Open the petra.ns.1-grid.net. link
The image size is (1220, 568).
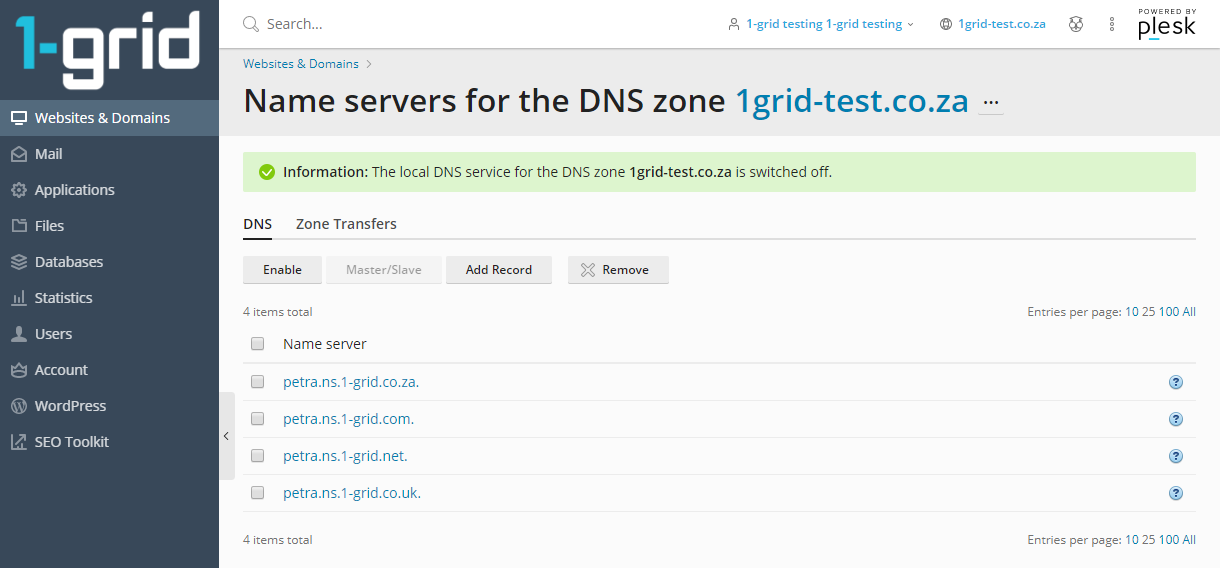pyautogui.click(x=345, y=456)
